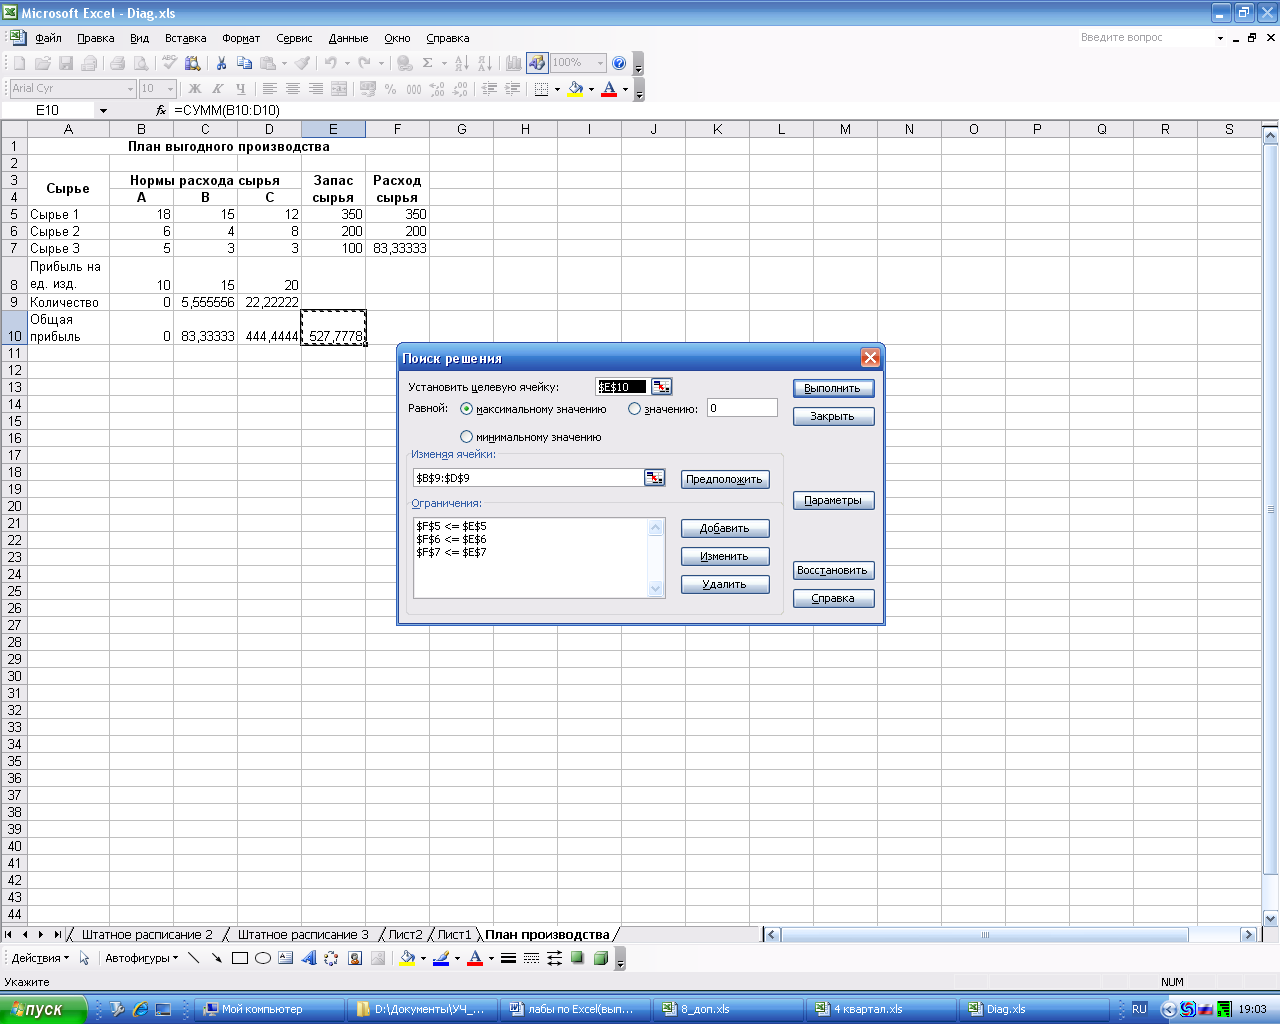Image resolution: width=1280 pixels, height=1024 pixels.
Task: Open 'Мой компьютер' taskbar item
Action: tap(269, 1009)
